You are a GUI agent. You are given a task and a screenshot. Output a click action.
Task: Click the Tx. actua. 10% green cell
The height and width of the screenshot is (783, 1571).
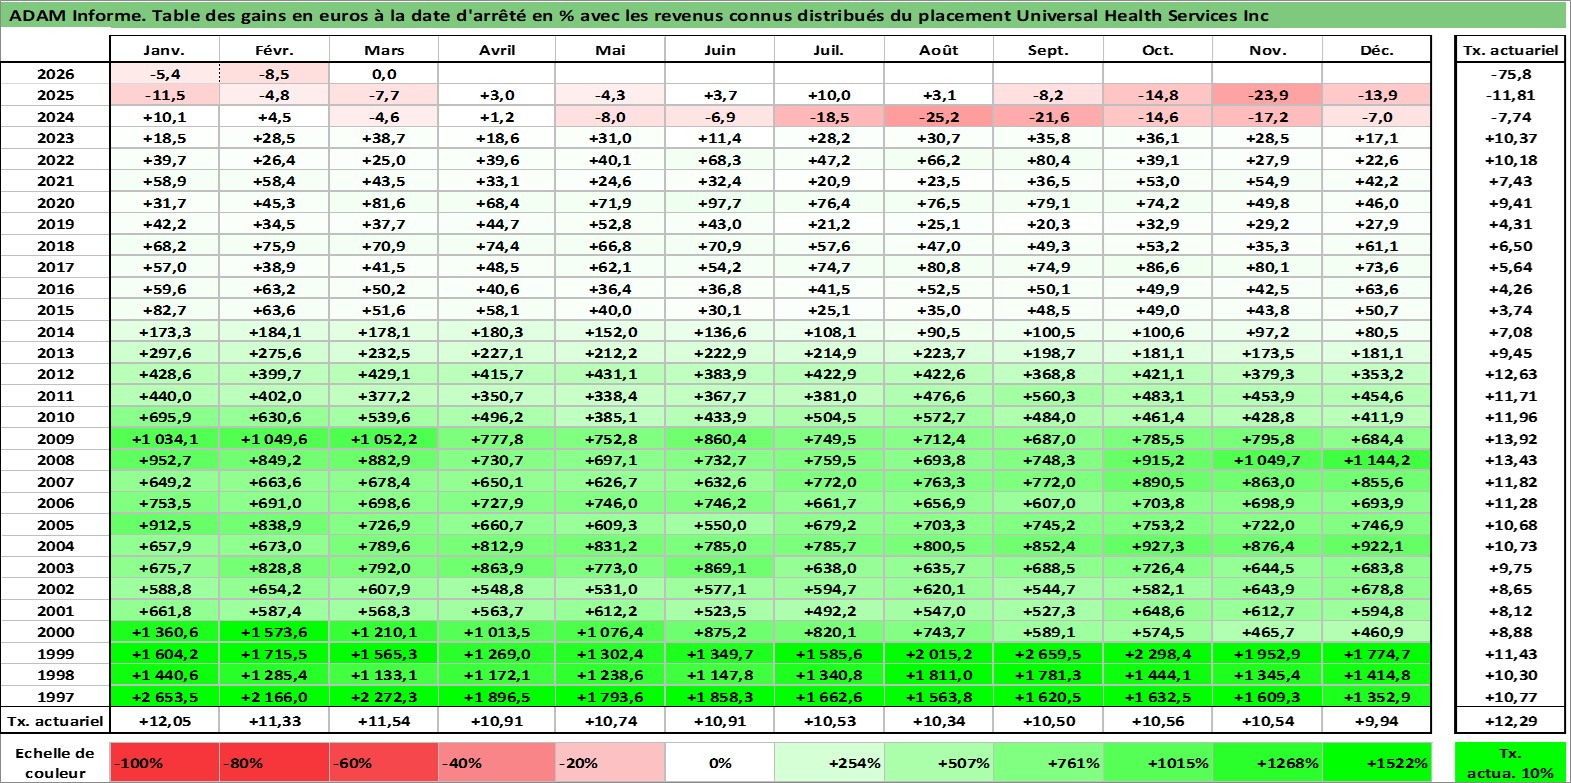pos(1510,762)
